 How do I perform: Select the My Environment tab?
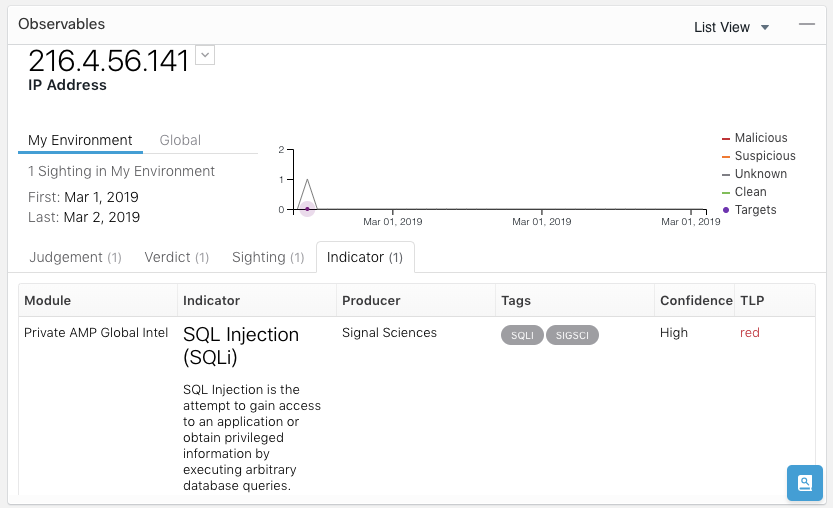pos(80,140)
